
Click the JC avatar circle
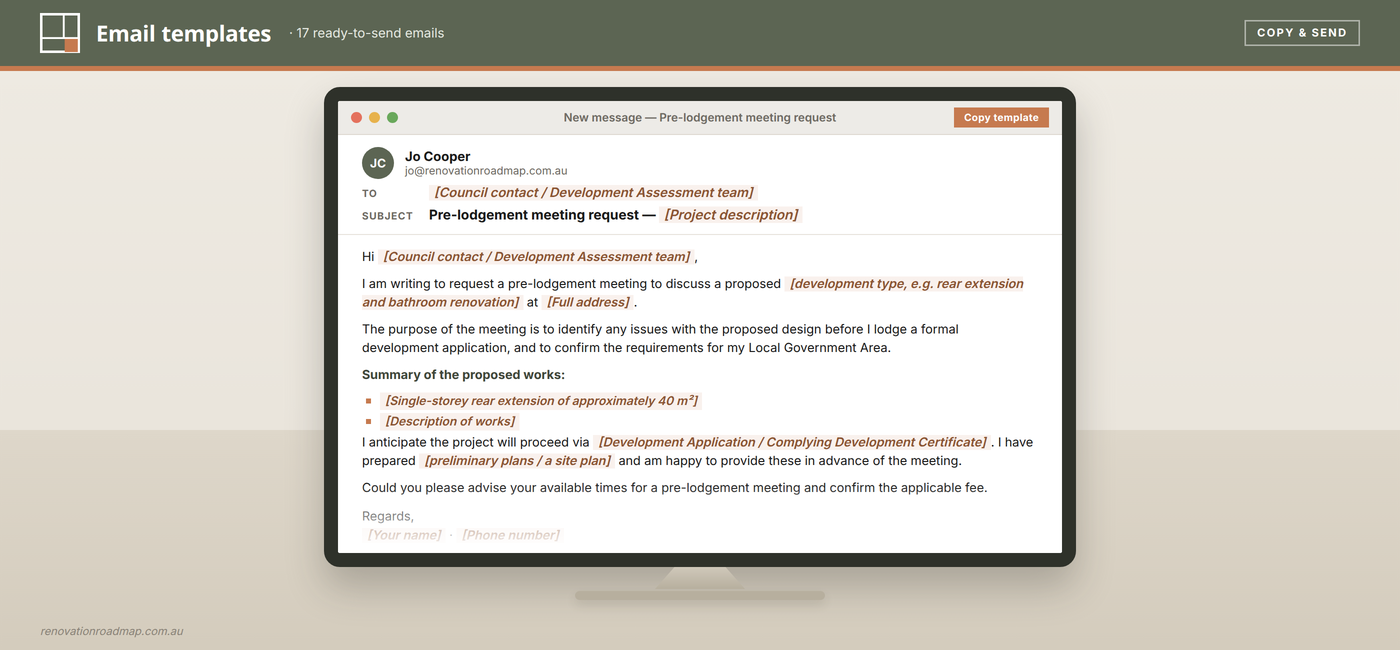point(378,163)
